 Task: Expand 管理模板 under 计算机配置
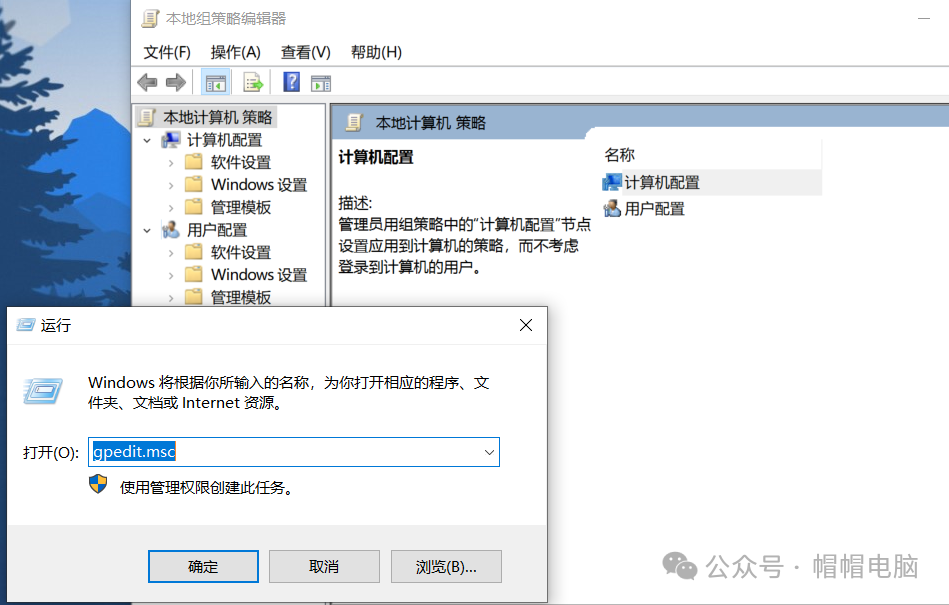click(x=171, y=207)
